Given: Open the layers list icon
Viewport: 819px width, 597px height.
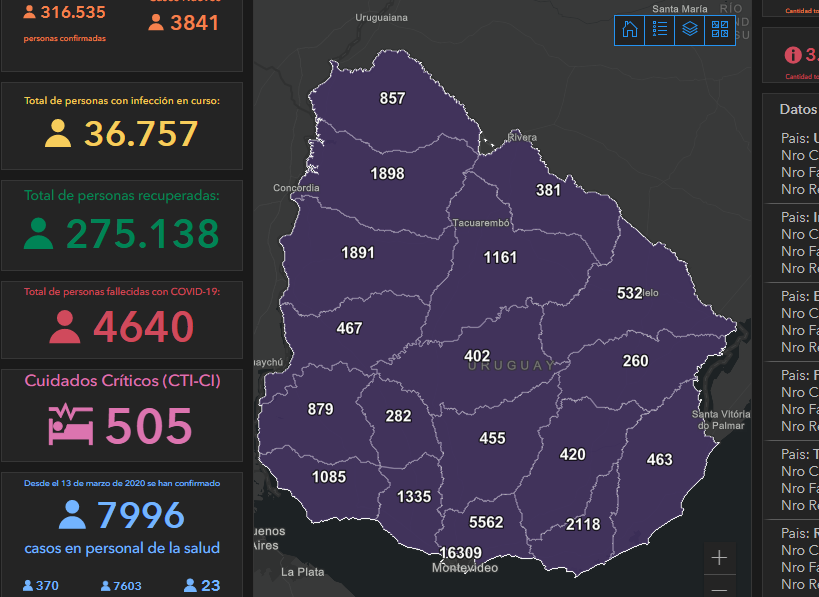Looking at the screenshot, I should coord(689,30).
